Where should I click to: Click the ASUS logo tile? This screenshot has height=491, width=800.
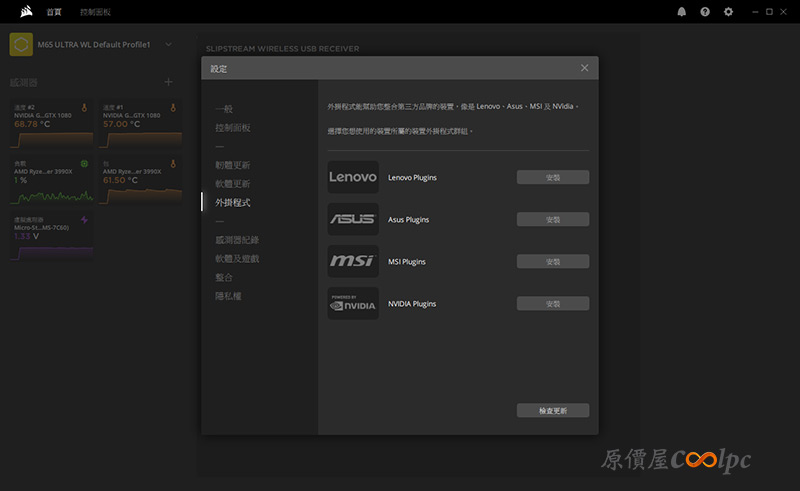pyautogui.click(x=353, y=219)
